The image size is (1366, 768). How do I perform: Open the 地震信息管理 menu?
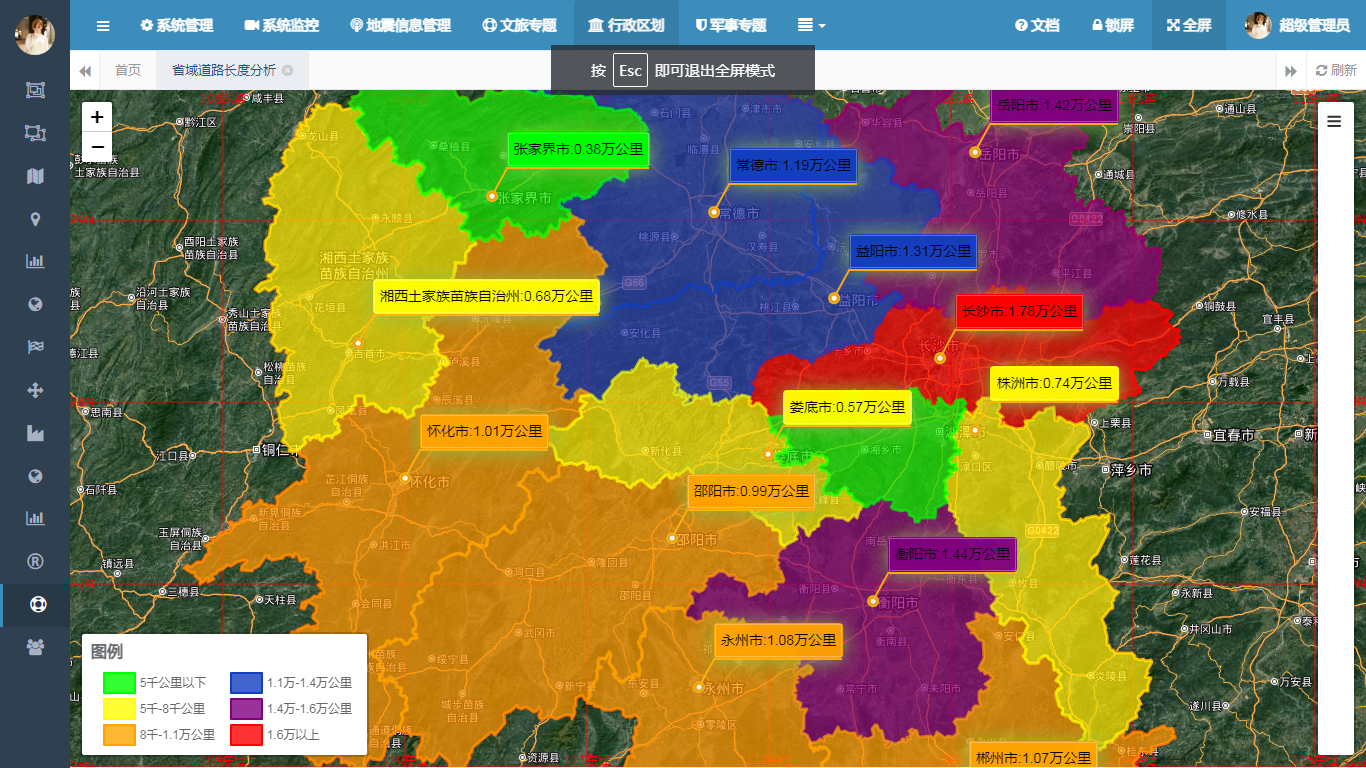(x=400, y=25)
